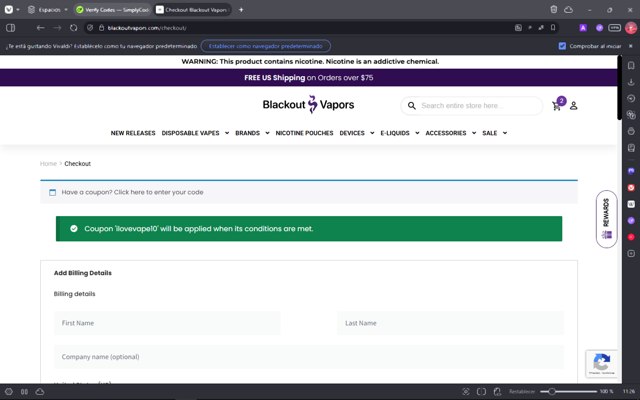Open the DISPOSABLE VAPES menu label
This screenshot has width=640, height=400.
coord(191,133)
